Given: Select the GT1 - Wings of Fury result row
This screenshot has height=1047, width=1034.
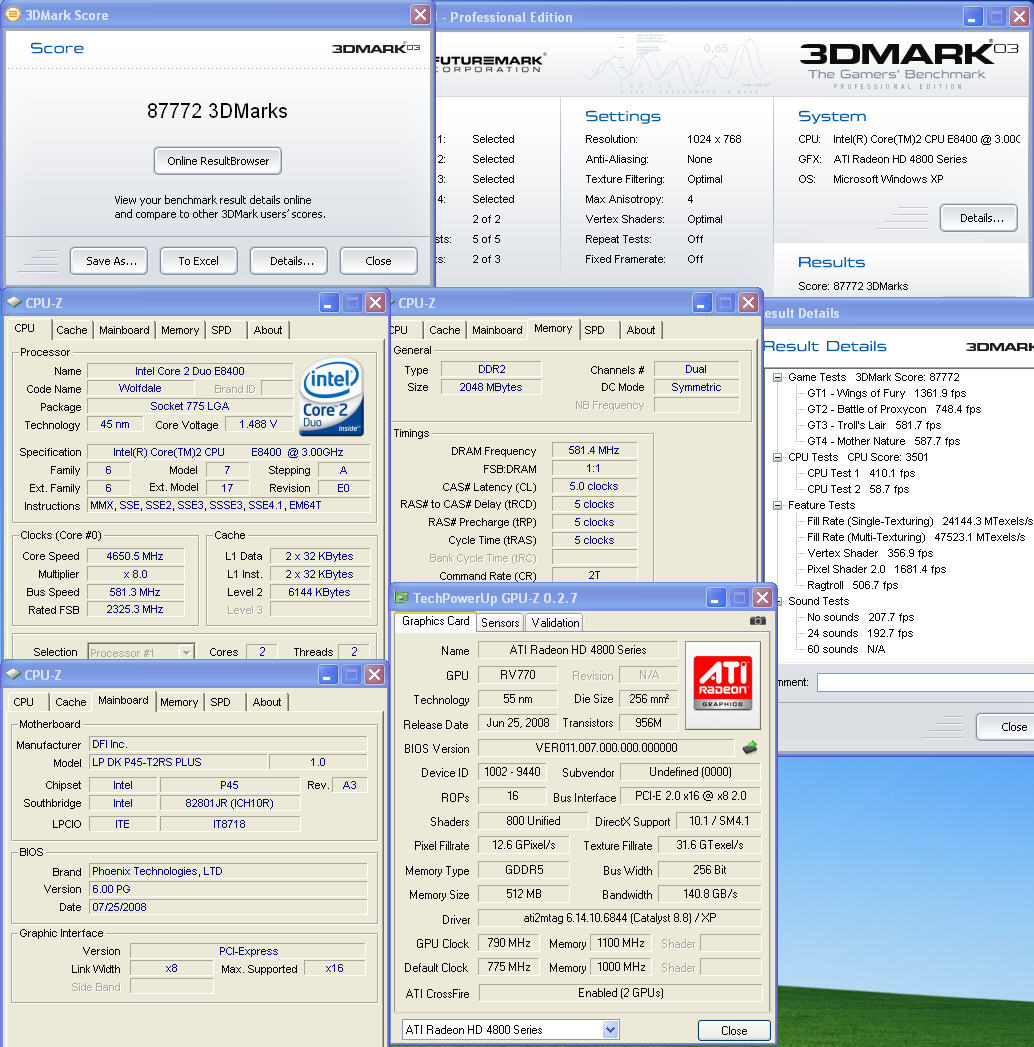Looking at the screenshot, I should tap(886, 393).
